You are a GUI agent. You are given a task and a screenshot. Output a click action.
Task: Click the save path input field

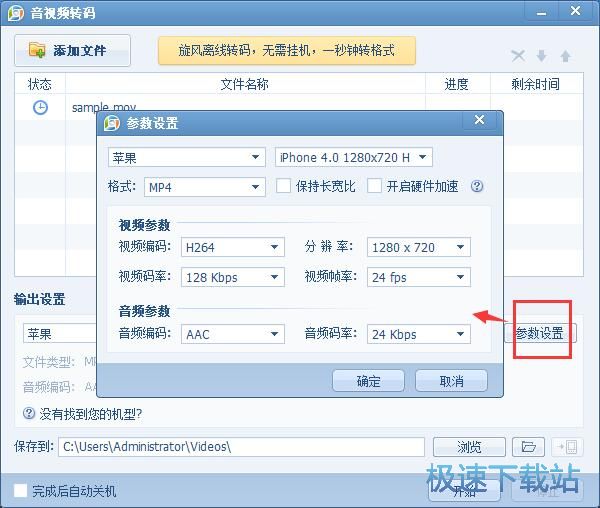241,446
